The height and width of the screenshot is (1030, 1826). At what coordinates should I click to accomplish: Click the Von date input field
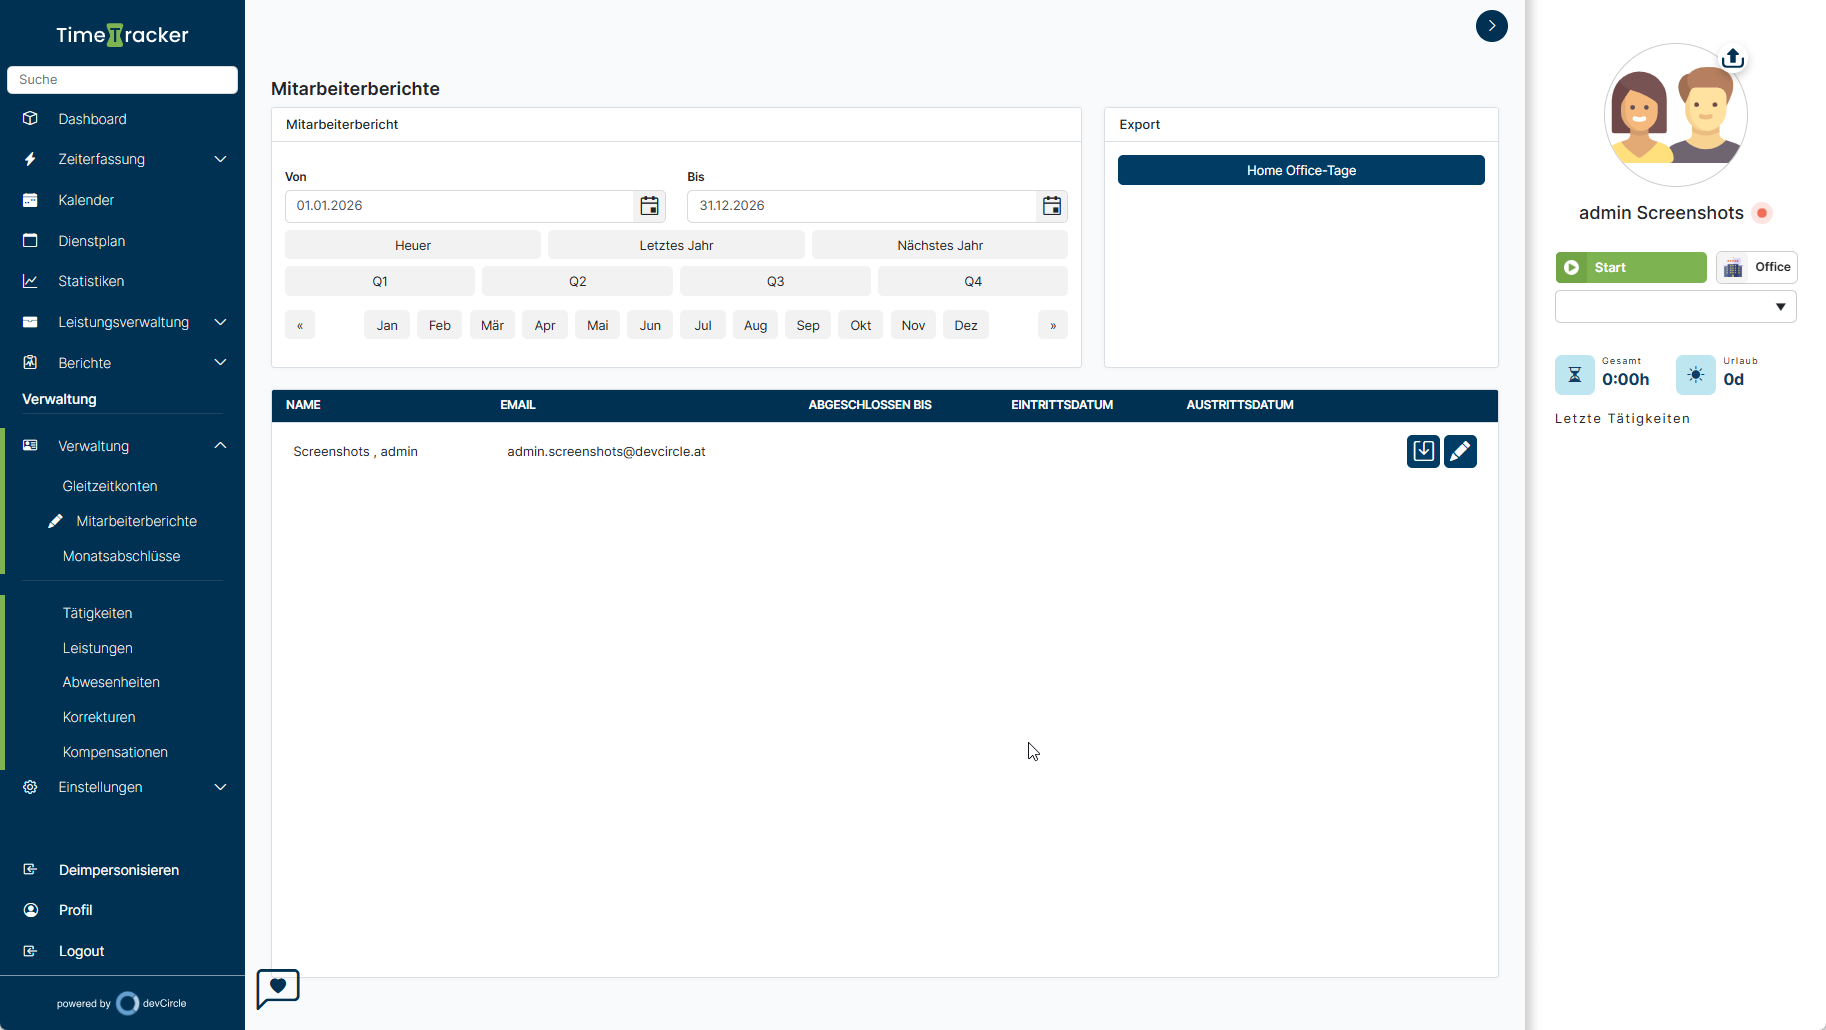coord(460,206)
